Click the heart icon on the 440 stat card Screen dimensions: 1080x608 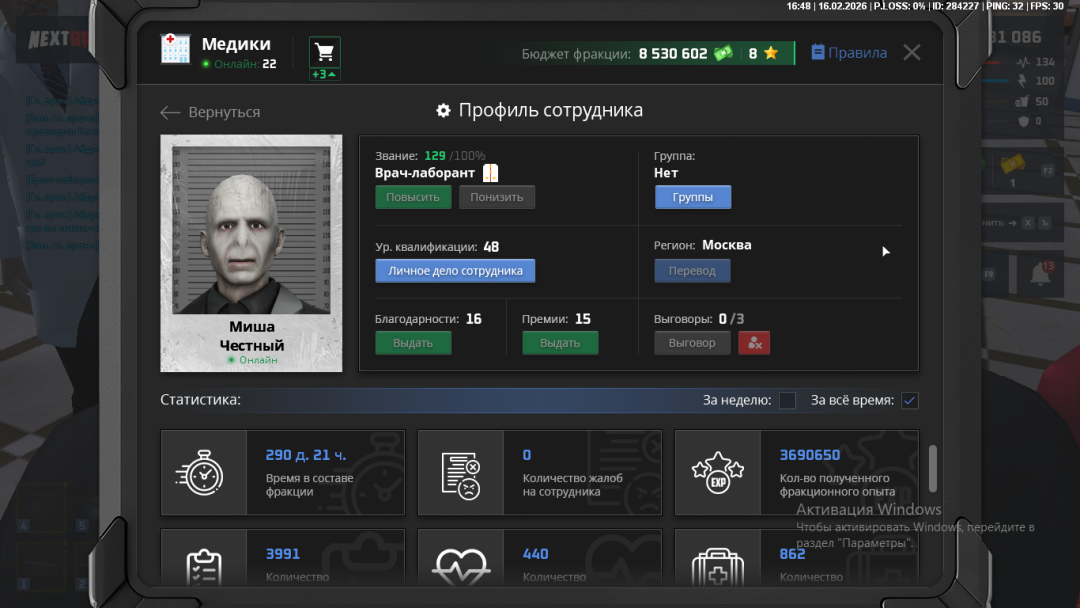[x=461, y=564]
